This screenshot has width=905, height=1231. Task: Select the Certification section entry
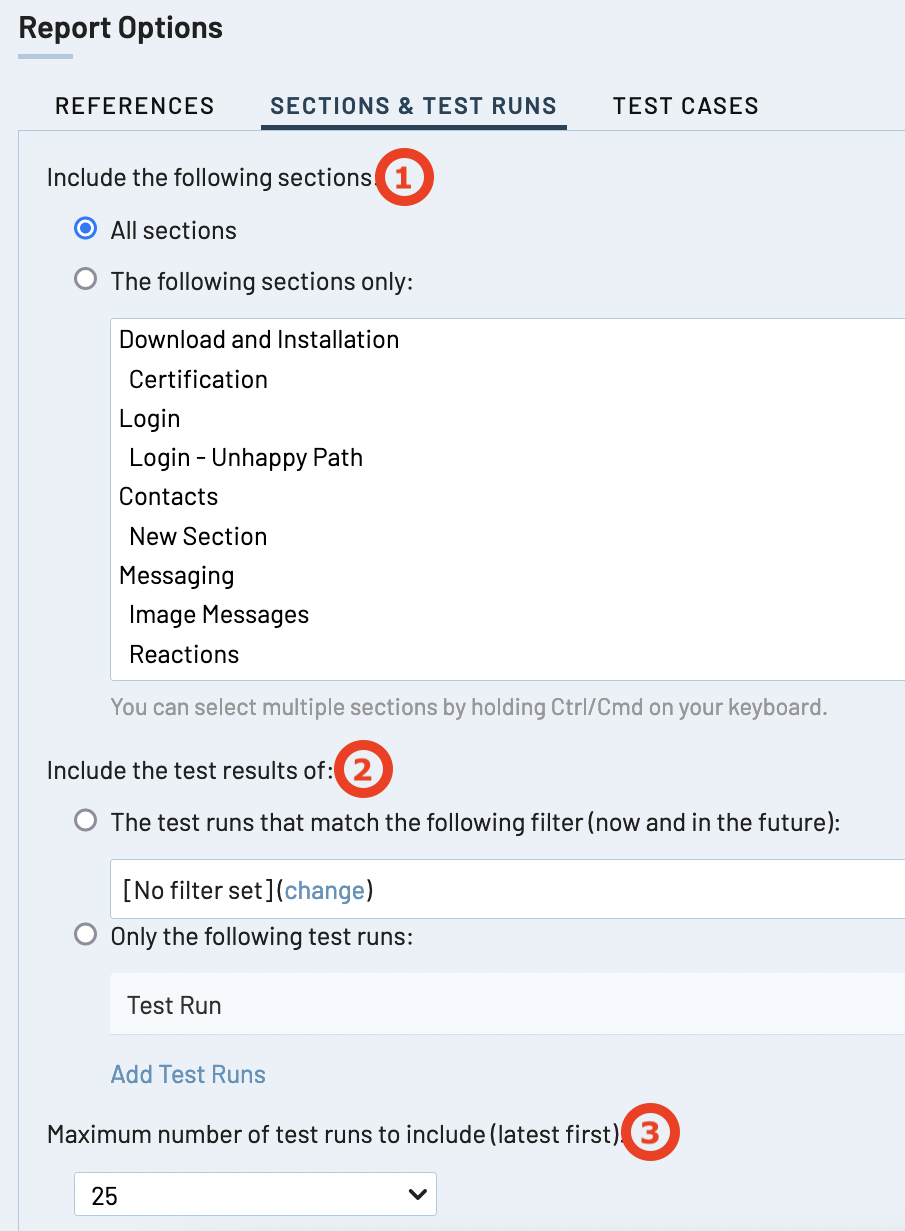coord(198,380)
